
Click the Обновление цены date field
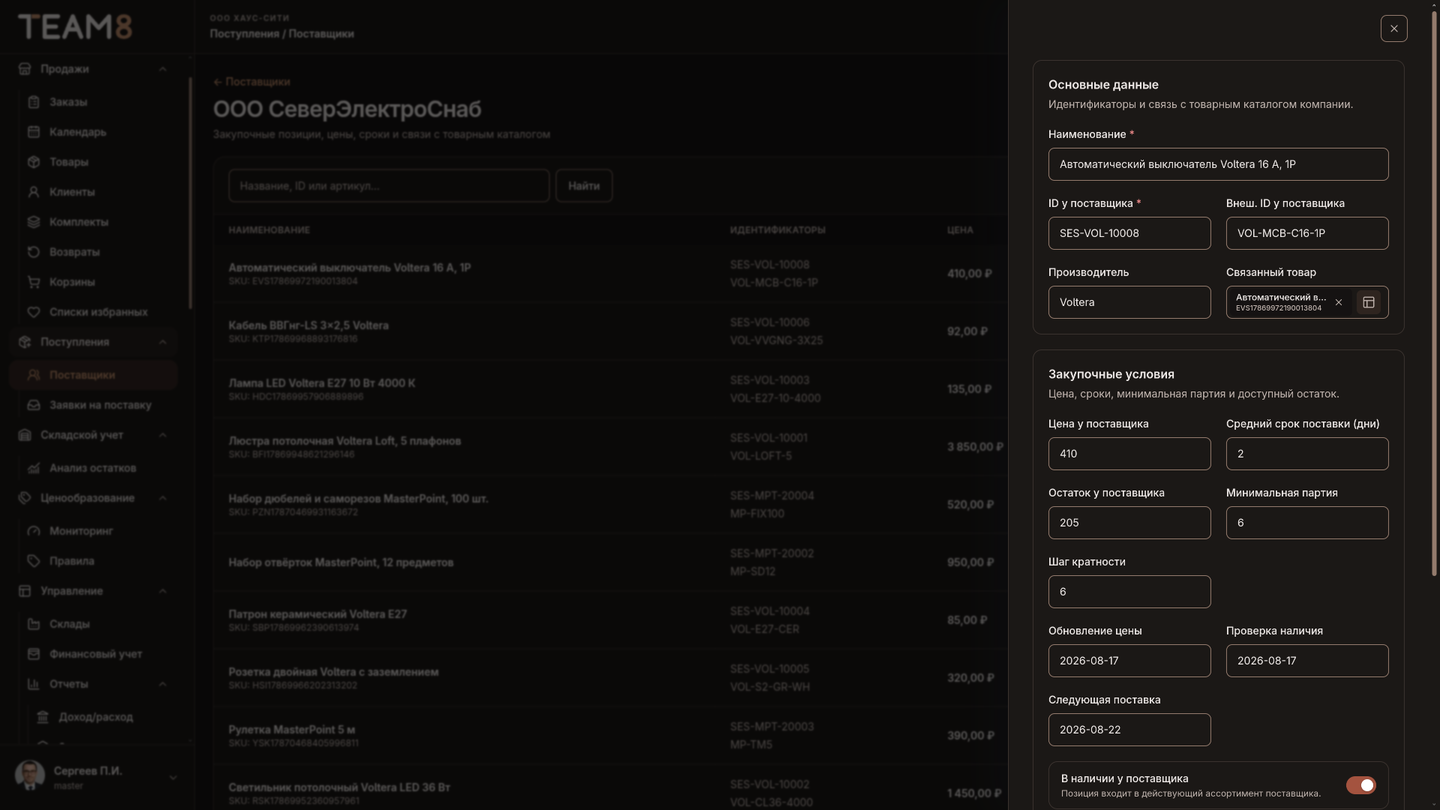coord(1129,660)
